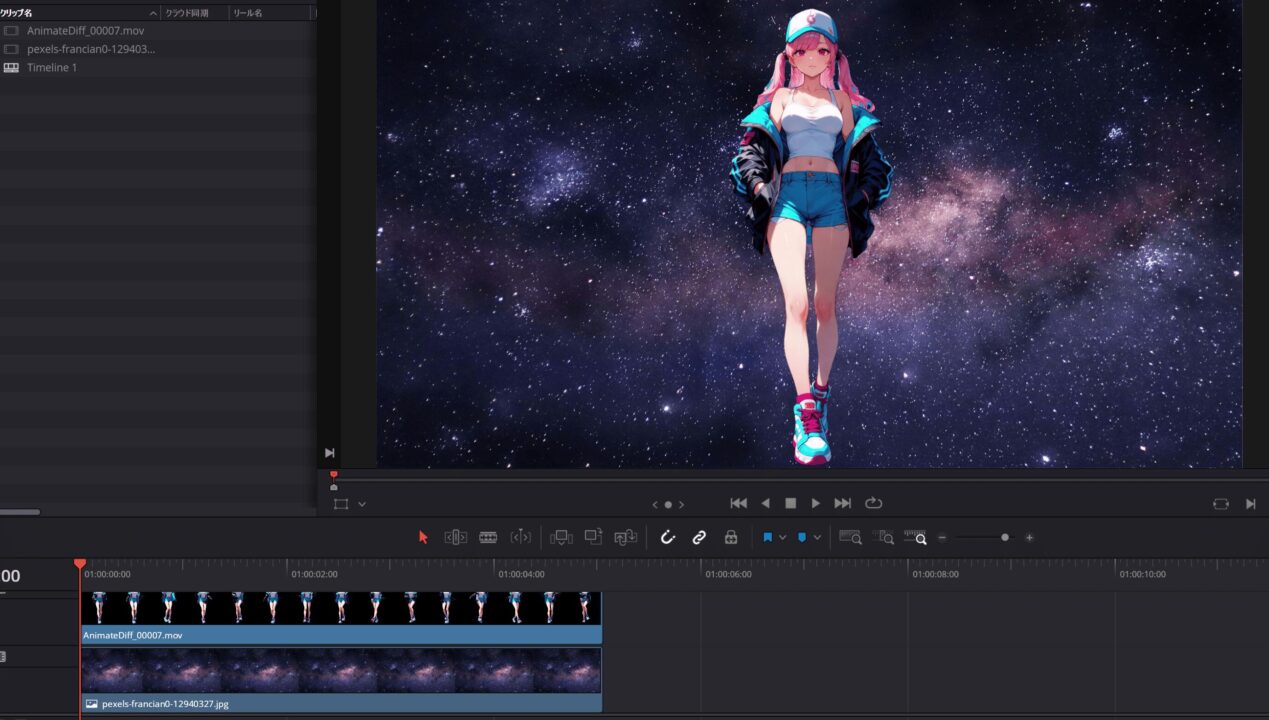Click the Transform overlay tool icon

341,504
